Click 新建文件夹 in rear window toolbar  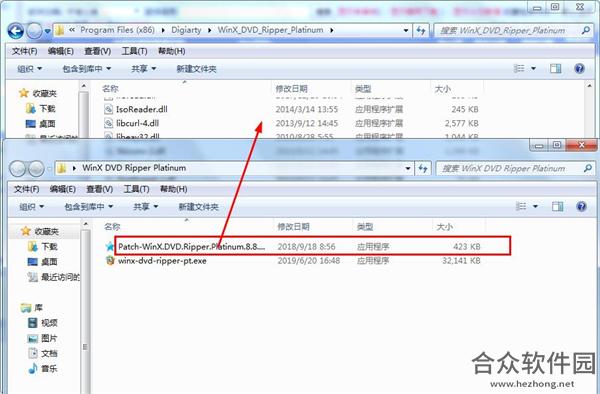click(x=196, y=69)
